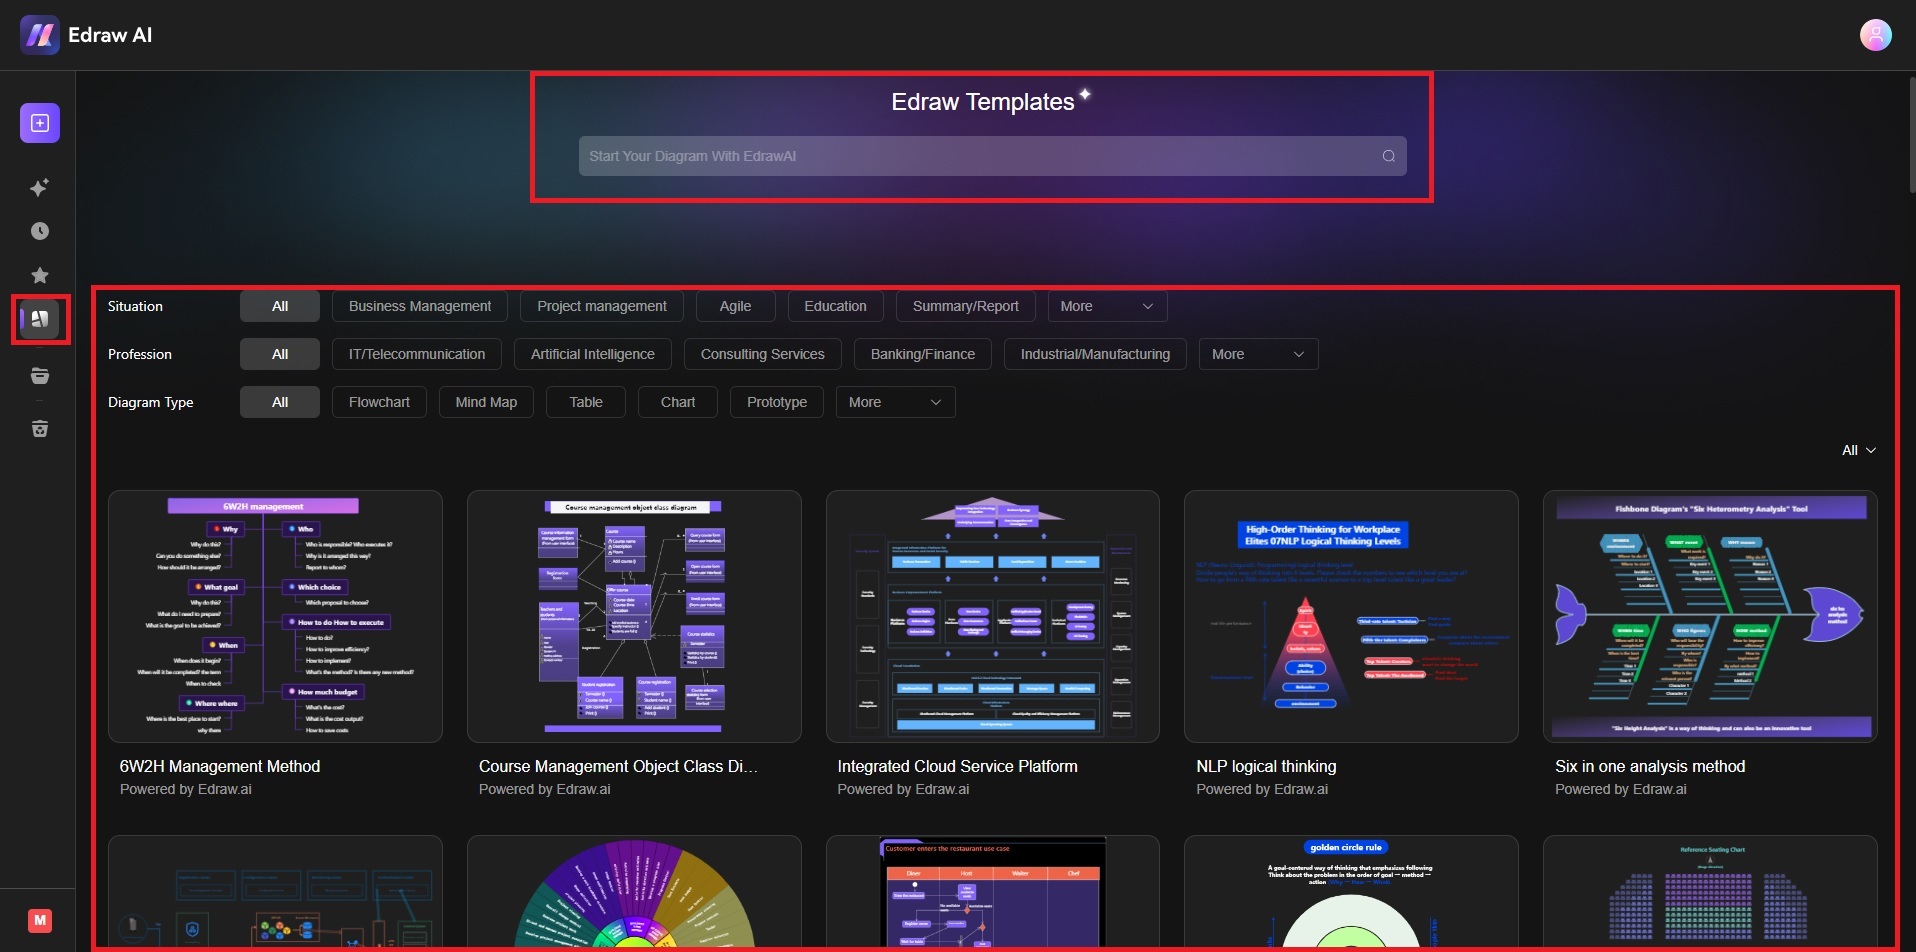
Task: Filter by Banking/Finance profession
Action: coord(923,354)
